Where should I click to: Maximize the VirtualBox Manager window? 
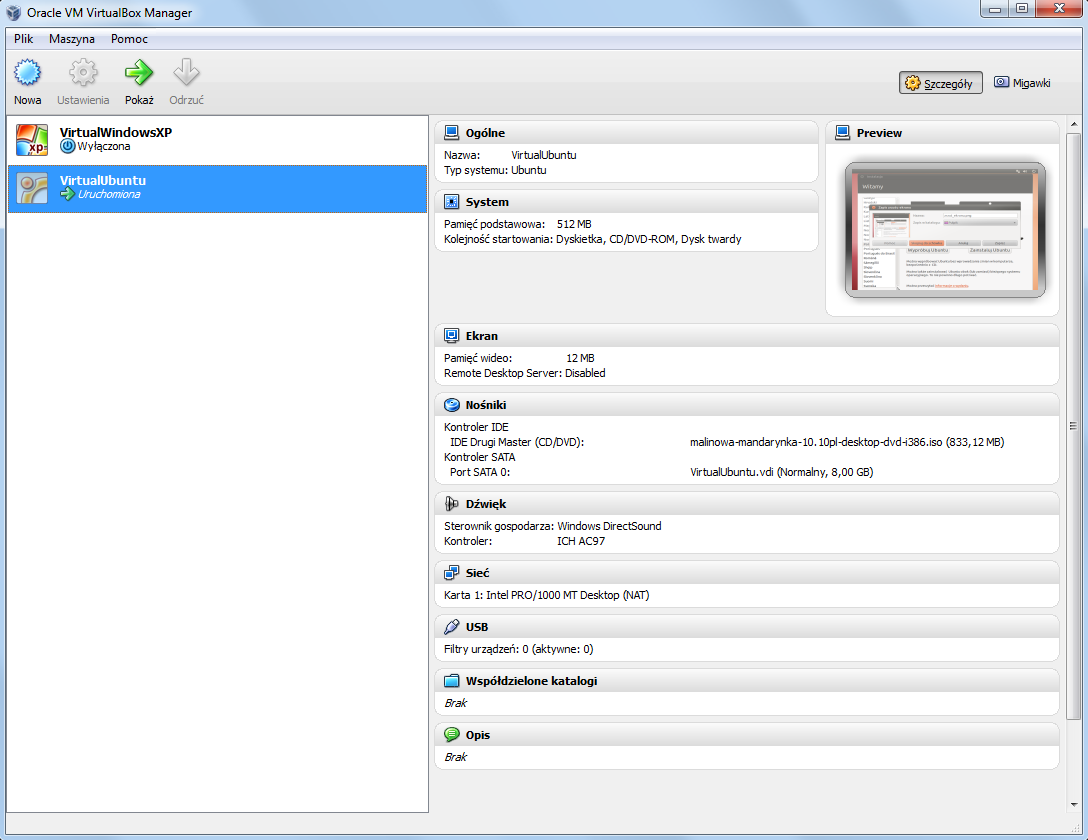pyautogui.click(x=1022, y=8)
